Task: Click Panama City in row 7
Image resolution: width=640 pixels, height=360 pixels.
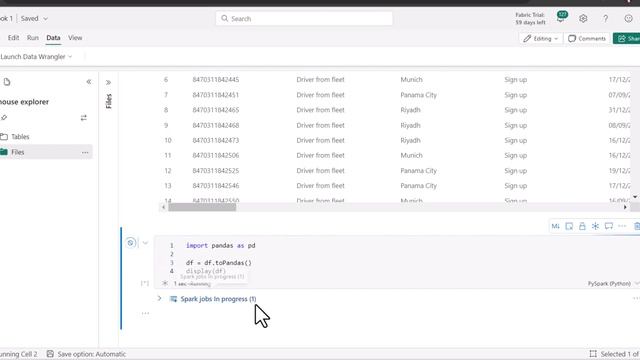Action: (418, 95)
